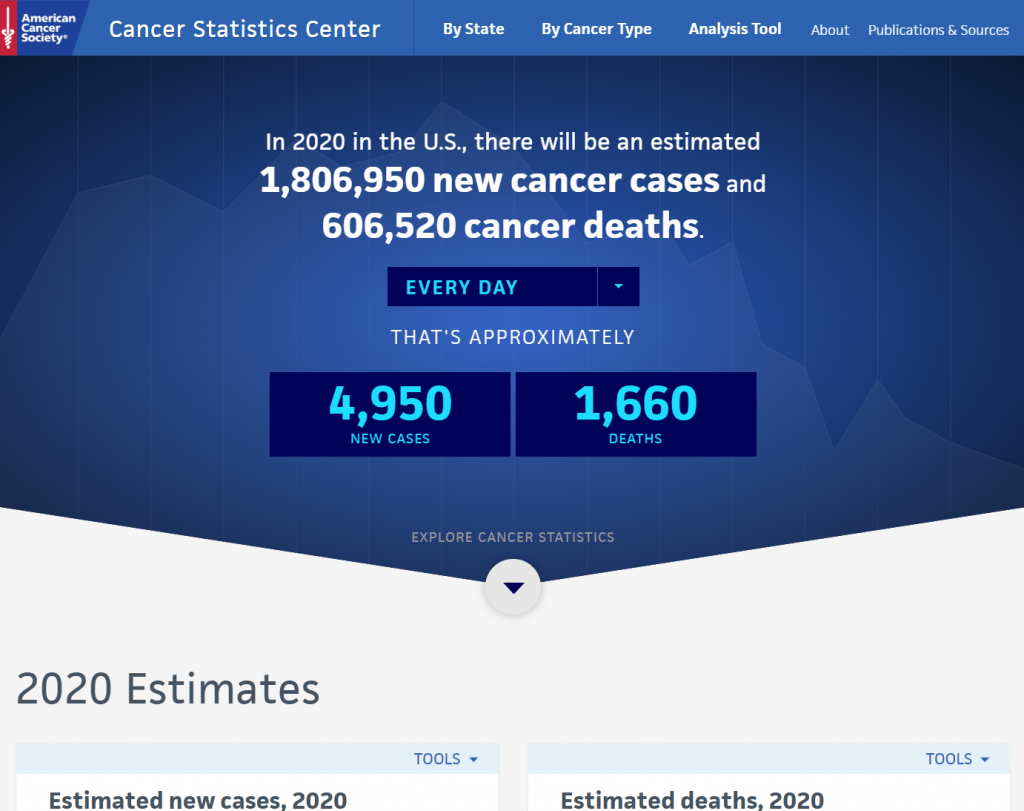Expand the TOOLS menu for new cases panel
Screen dimensions: 1024x811
(446, 759)
